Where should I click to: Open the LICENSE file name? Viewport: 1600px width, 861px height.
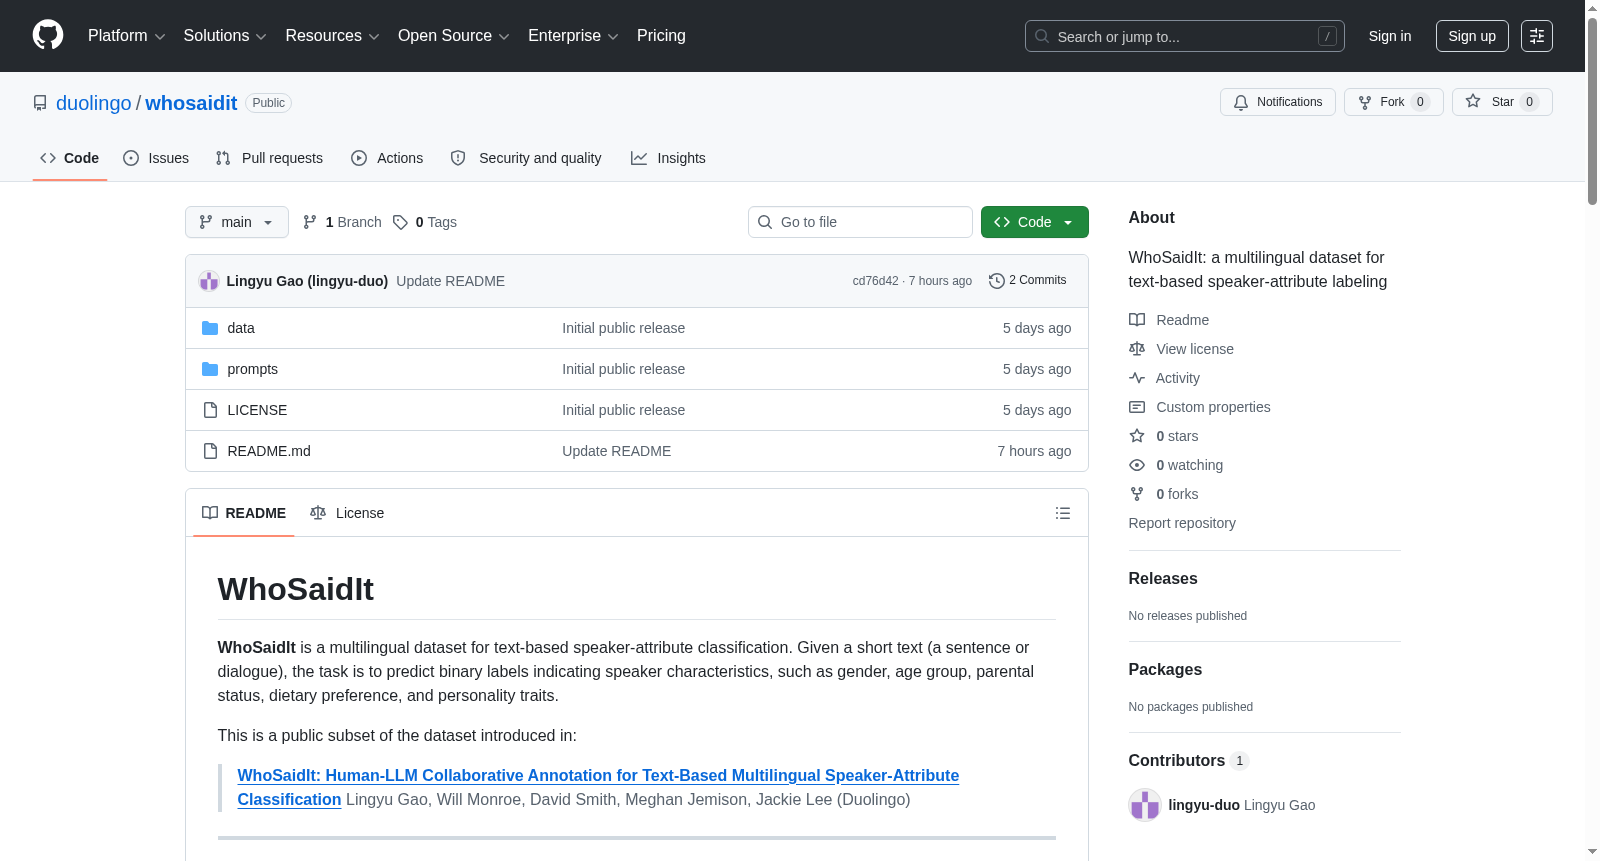[257, 410]
